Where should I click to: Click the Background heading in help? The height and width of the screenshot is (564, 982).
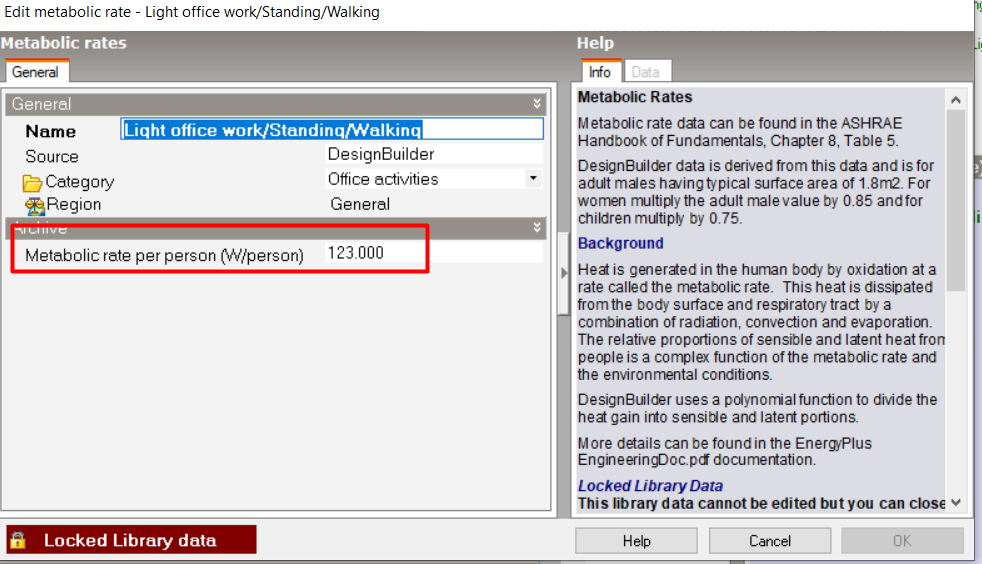(621, 244)
